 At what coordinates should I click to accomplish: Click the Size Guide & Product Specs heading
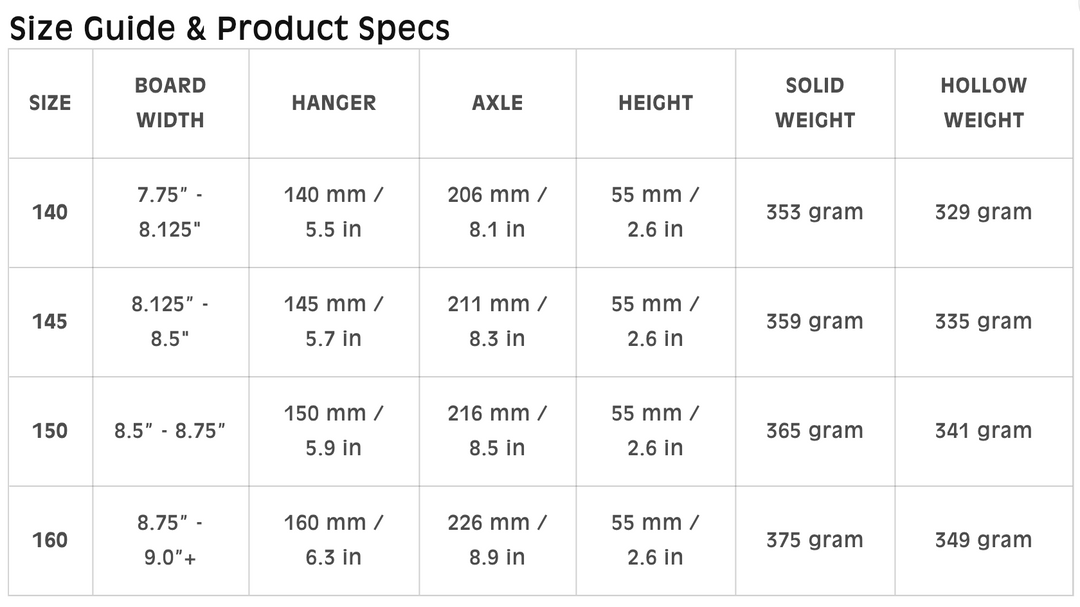point(229,29)
